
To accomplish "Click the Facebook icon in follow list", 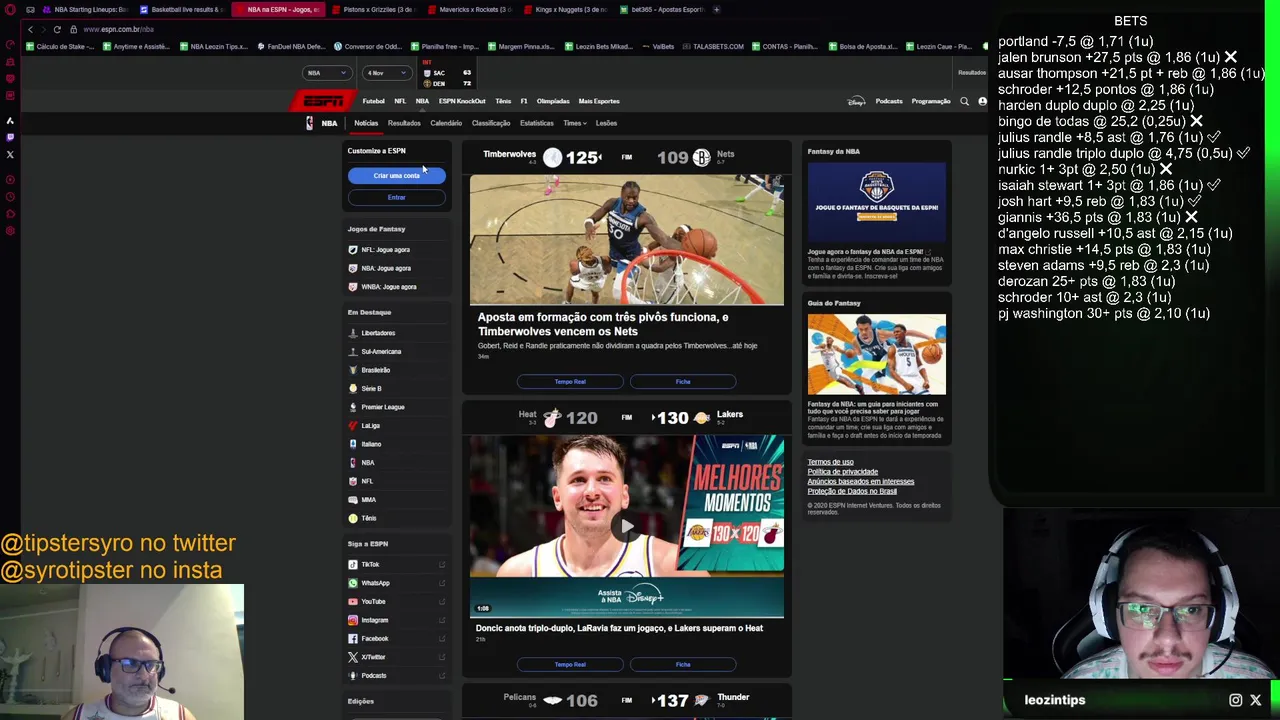I will coord(353,639).
